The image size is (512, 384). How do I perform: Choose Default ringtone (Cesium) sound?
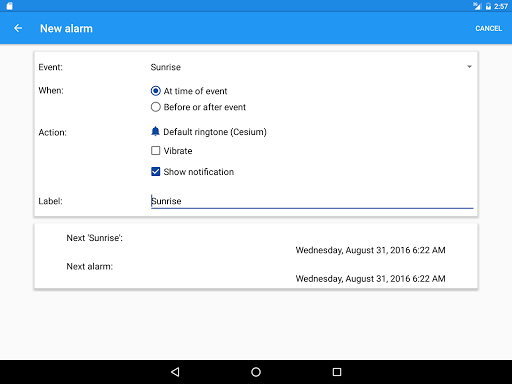tap(215, 132)
